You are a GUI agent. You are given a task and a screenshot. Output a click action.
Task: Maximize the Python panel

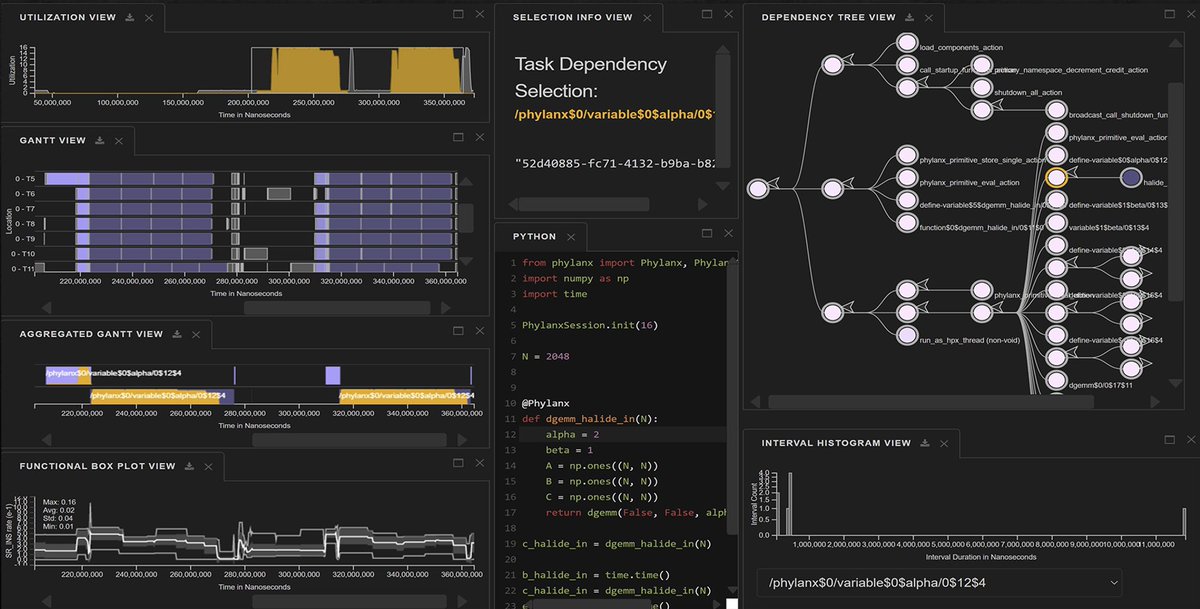706,233
